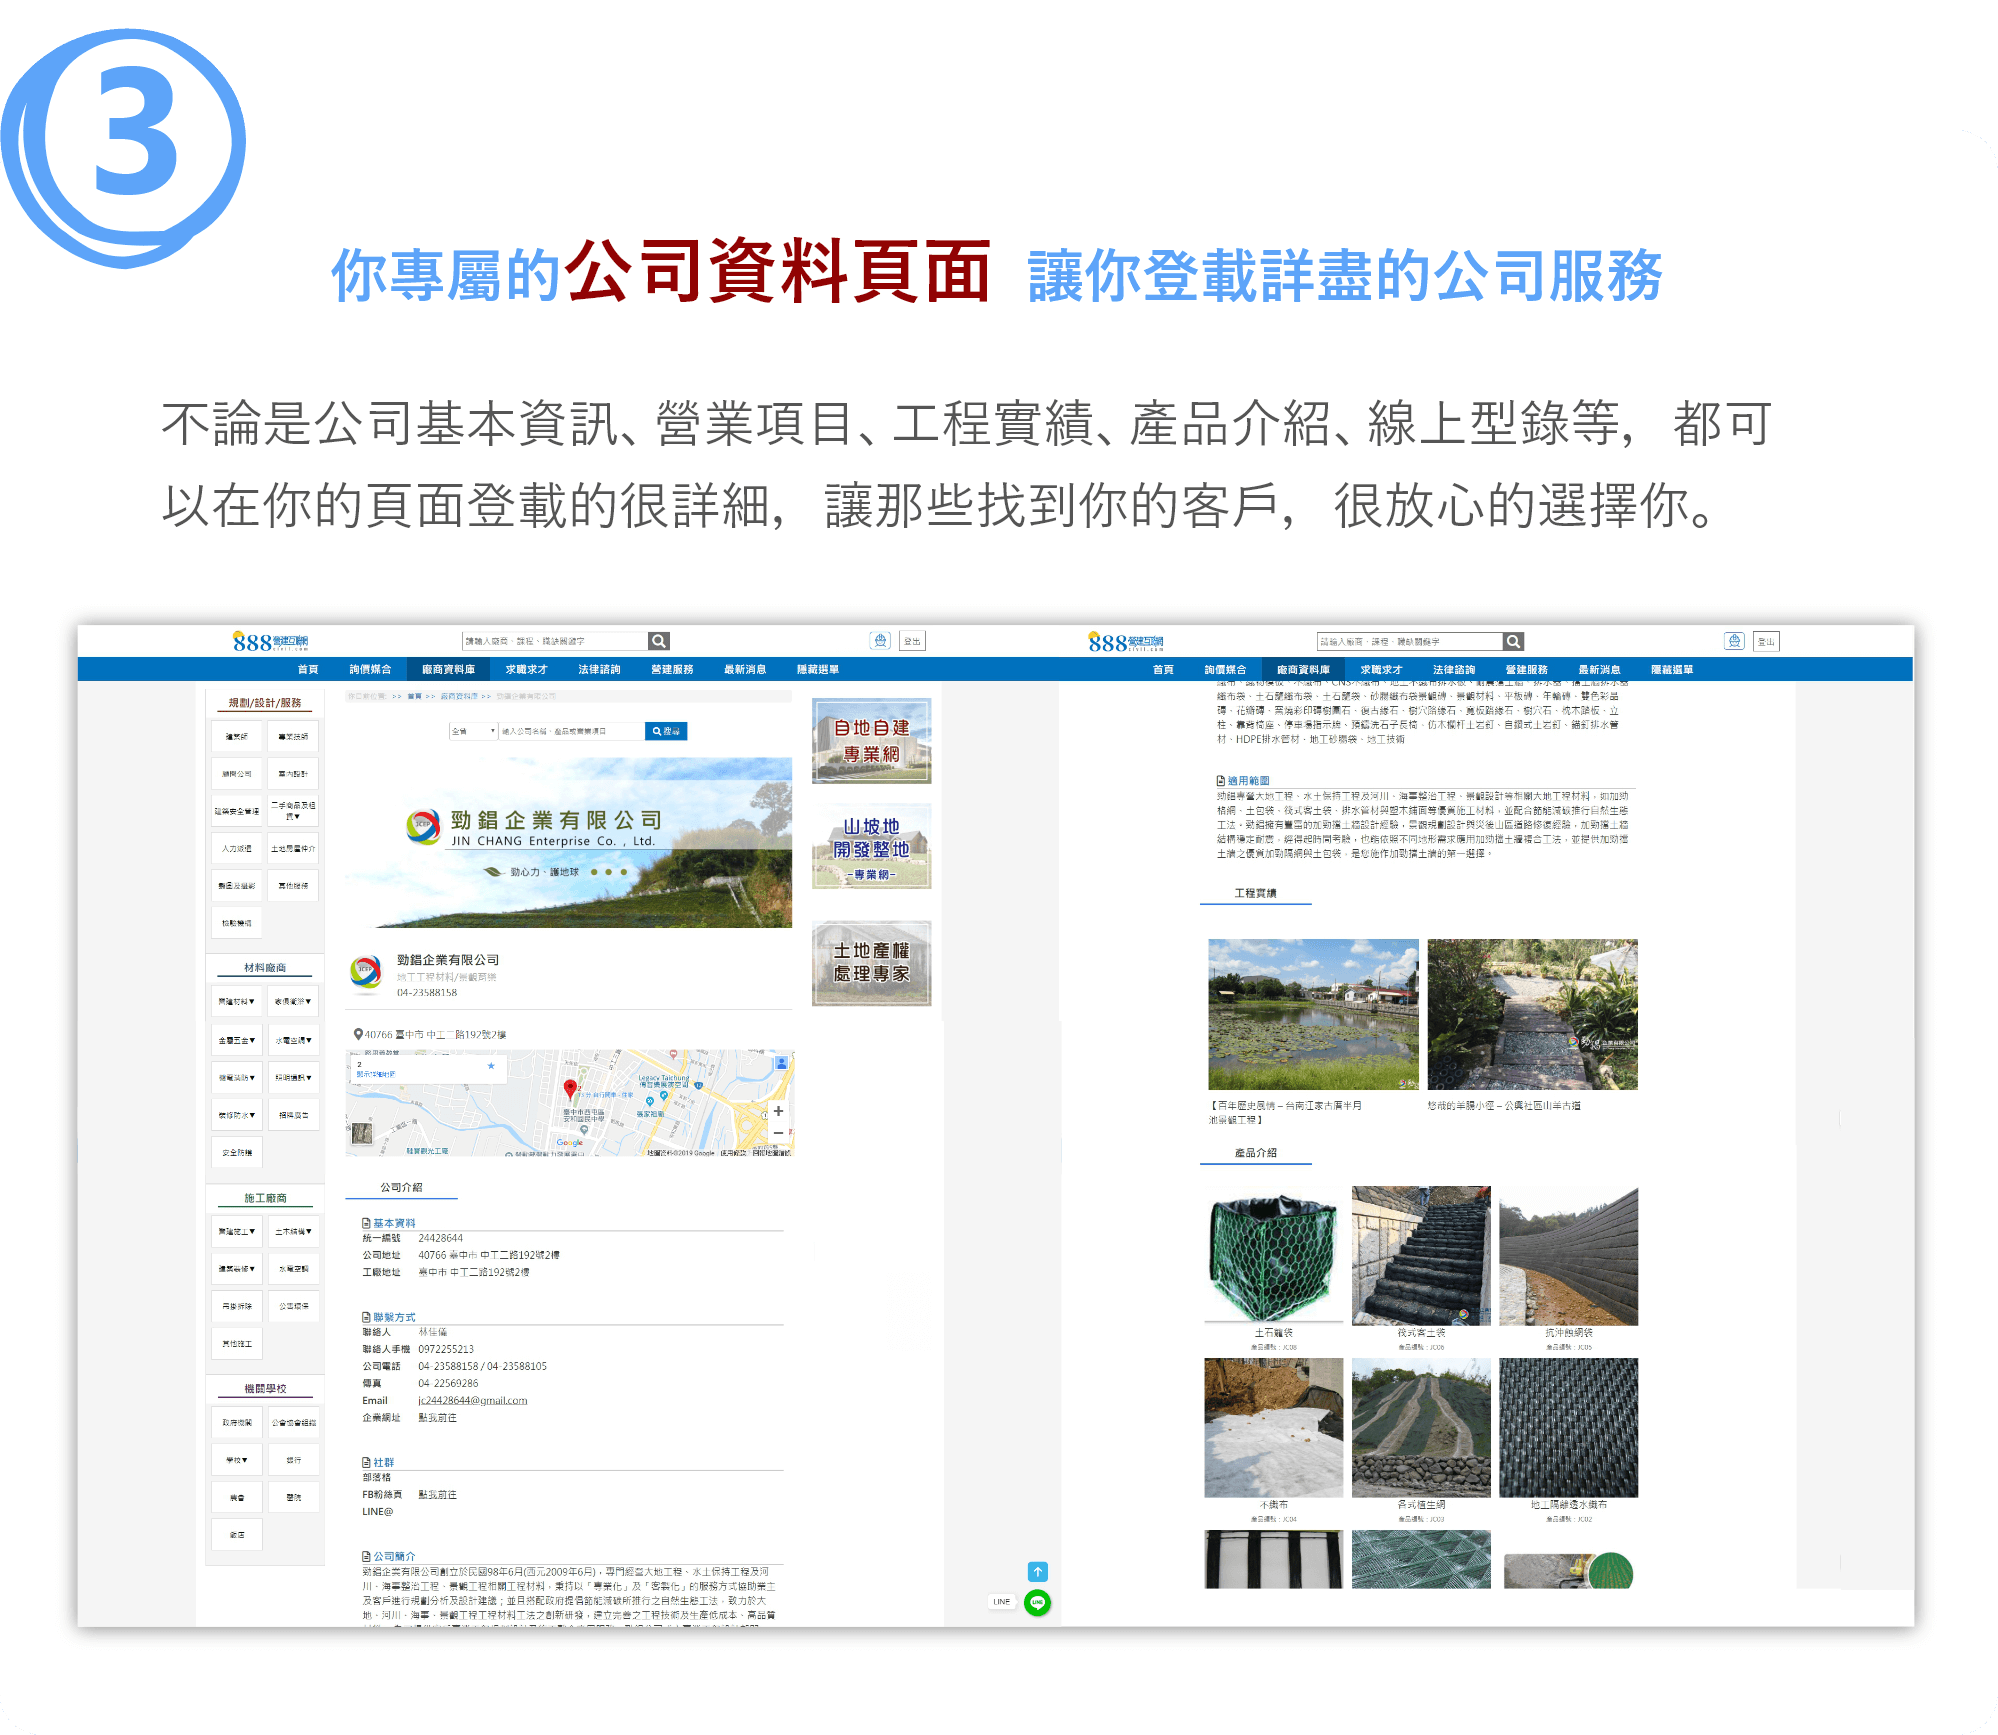Click the blue scroll-to-top arrow button
The width and height of the screenshot is (1998, 1735).
1038,1572
